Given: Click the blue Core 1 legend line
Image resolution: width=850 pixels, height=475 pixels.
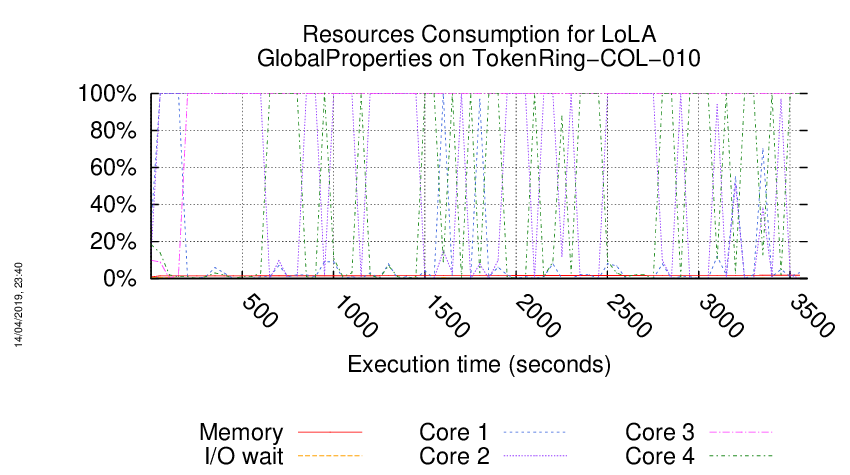Looking at the screenshot, I should 535,432.
